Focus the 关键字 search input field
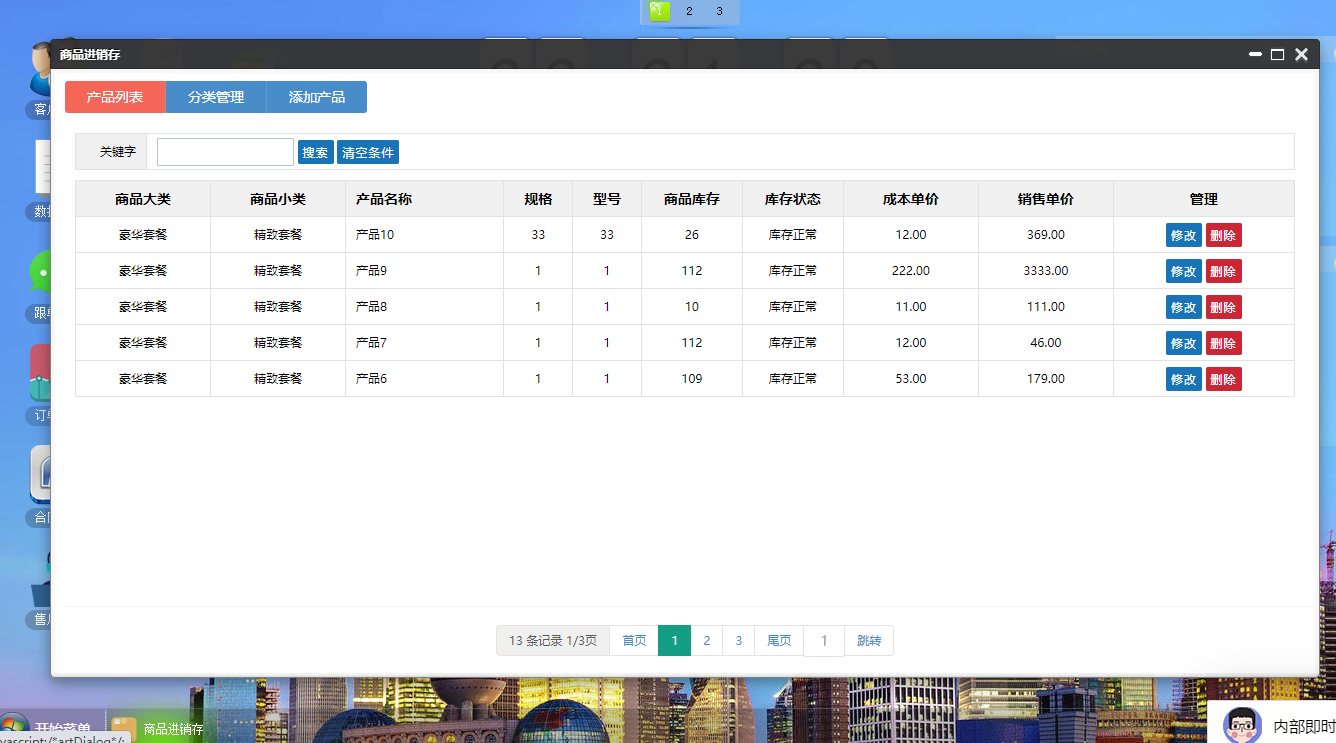 [225, 152]
